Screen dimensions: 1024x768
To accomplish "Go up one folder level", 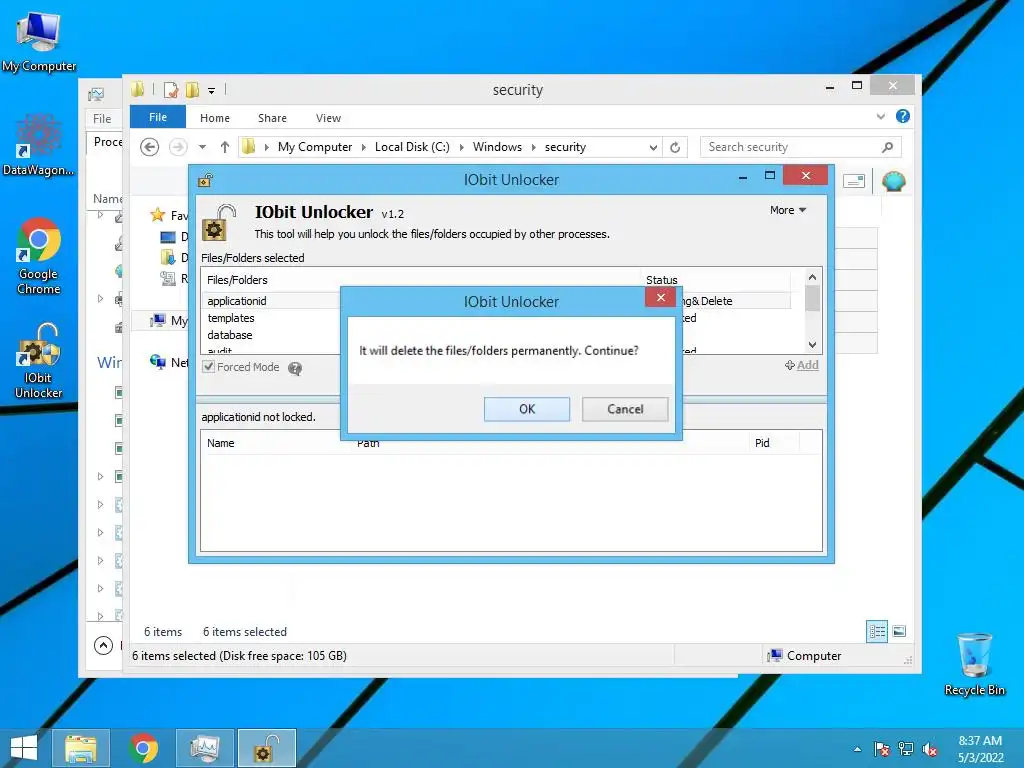I will pyautogui.click(x=225, y=147).
